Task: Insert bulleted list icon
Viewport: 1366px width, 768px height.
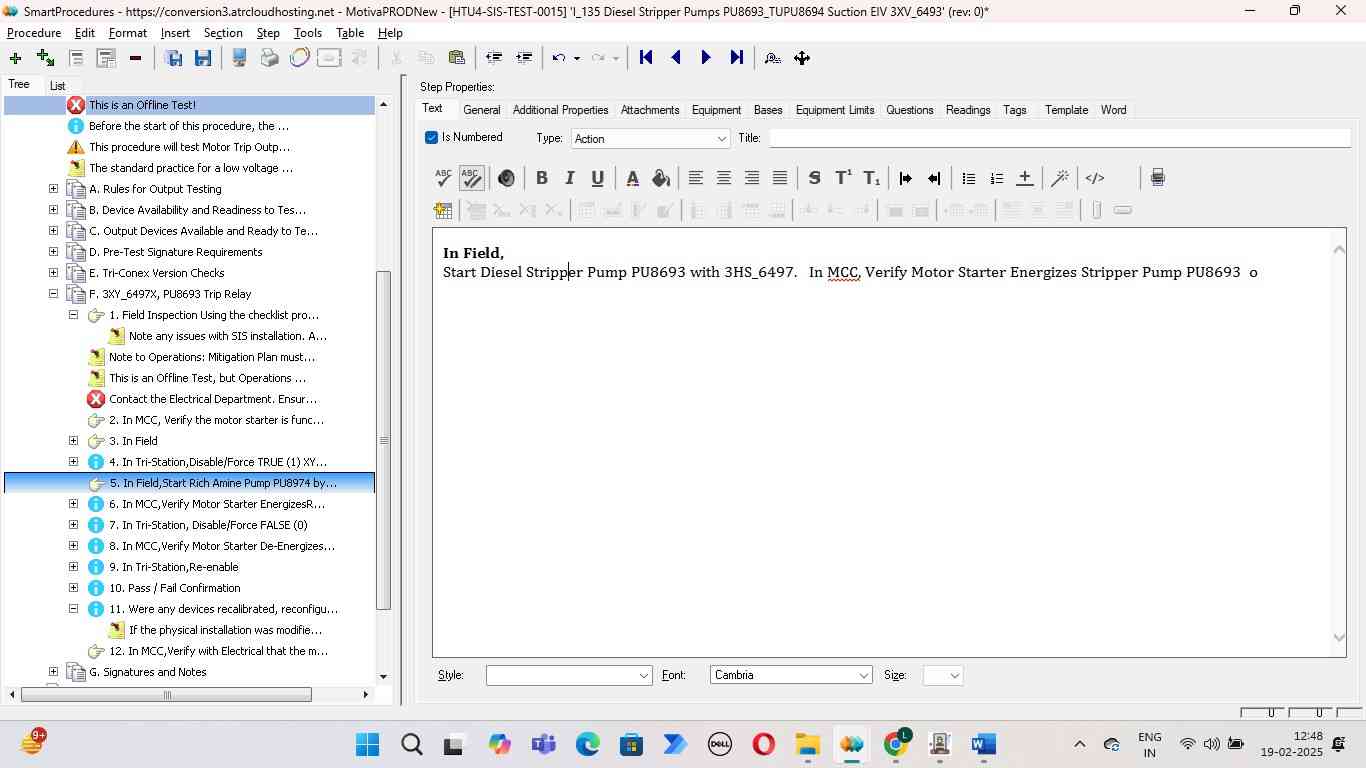Action: point(968,178)
